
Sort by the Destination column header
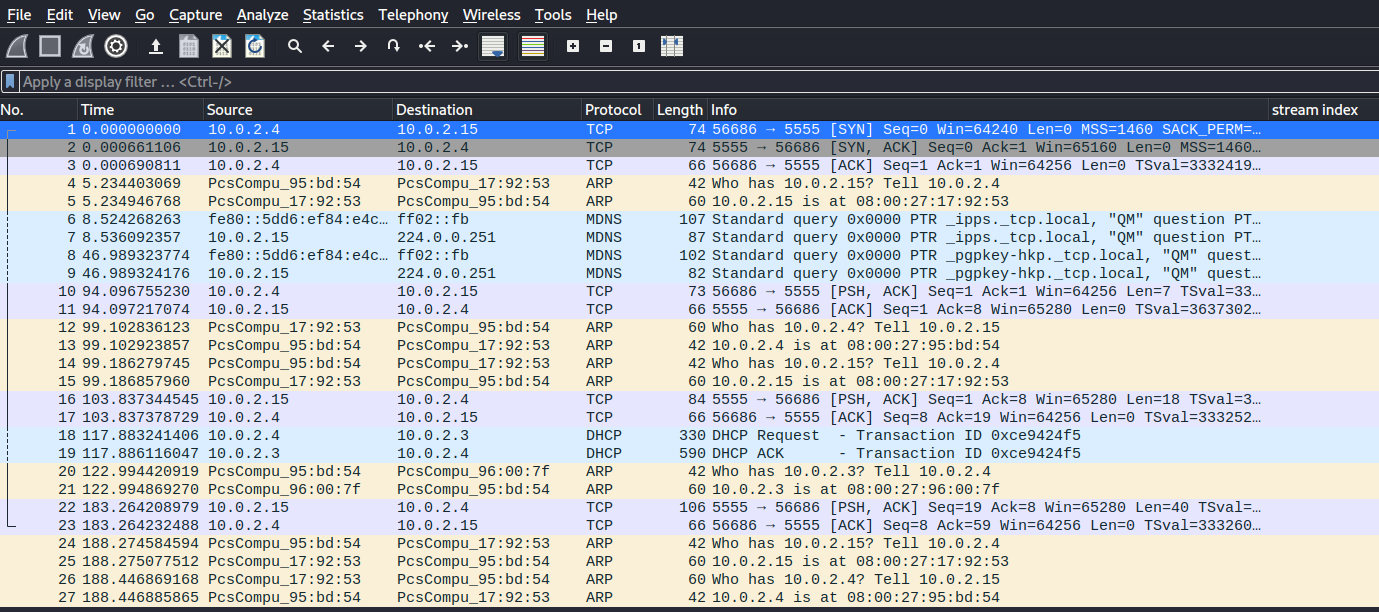click(x=487, y=110)
